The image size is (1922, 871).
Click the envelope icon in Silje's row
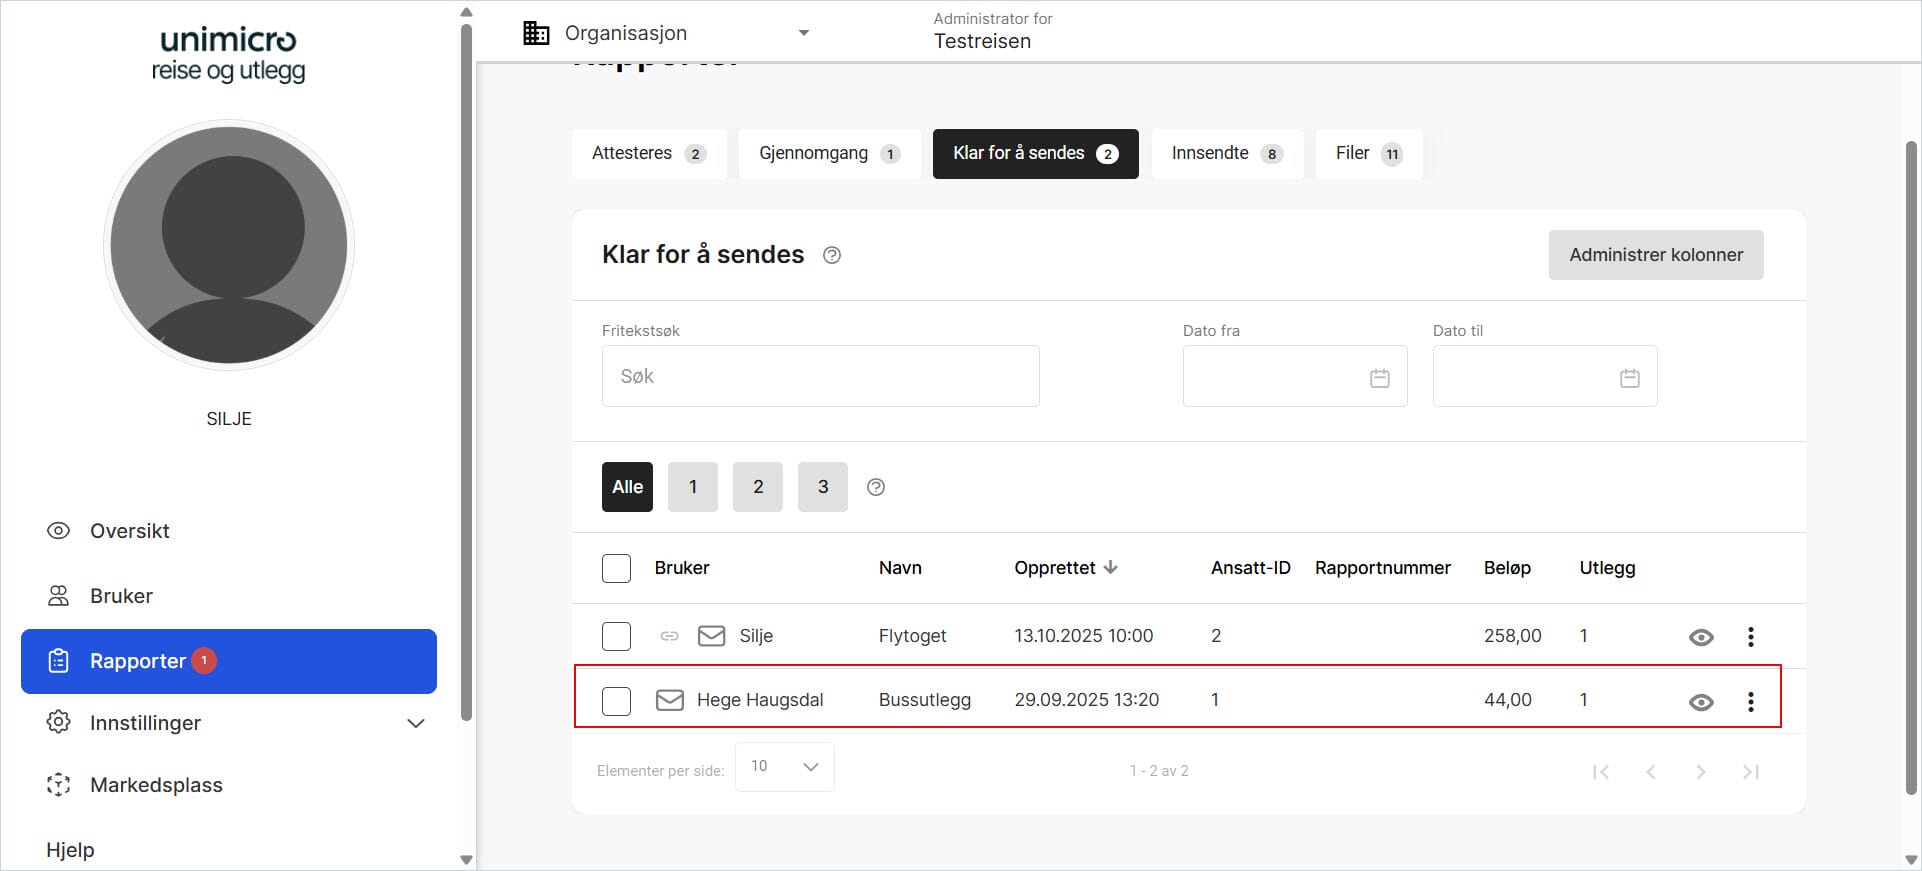pos(711,636)
